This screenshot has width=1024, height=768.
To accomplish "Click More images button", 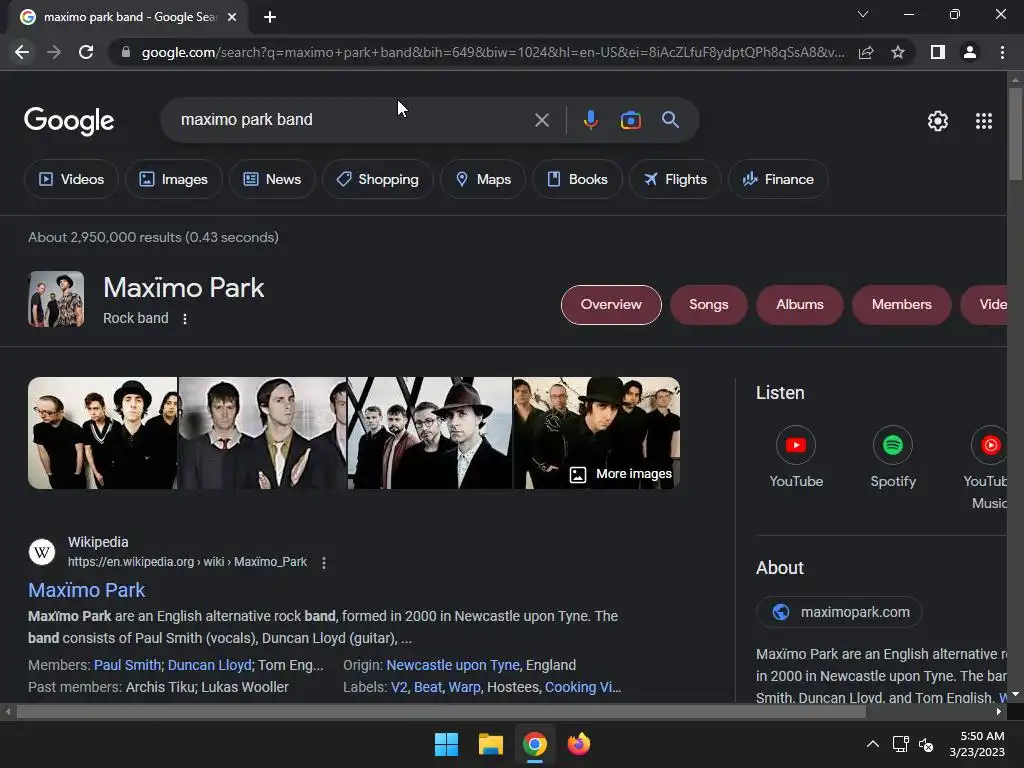I will (x=620, y=474).
